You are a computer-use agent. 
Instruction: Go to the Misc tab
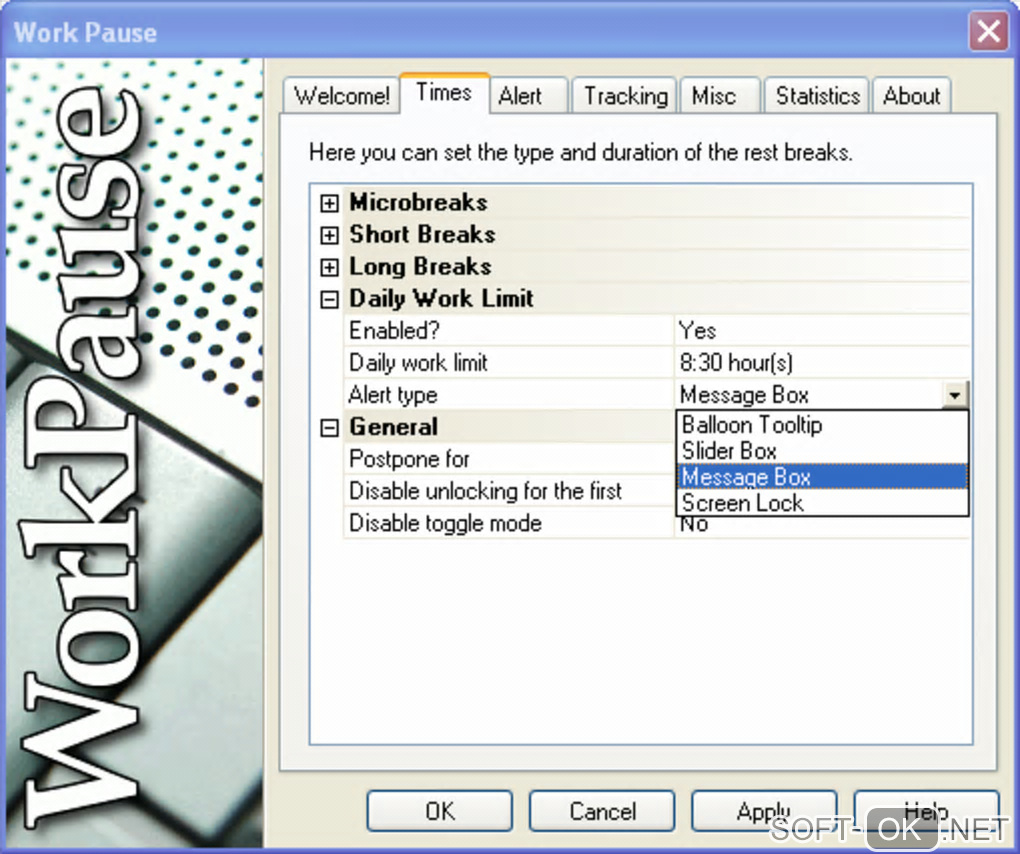(719, 96)
